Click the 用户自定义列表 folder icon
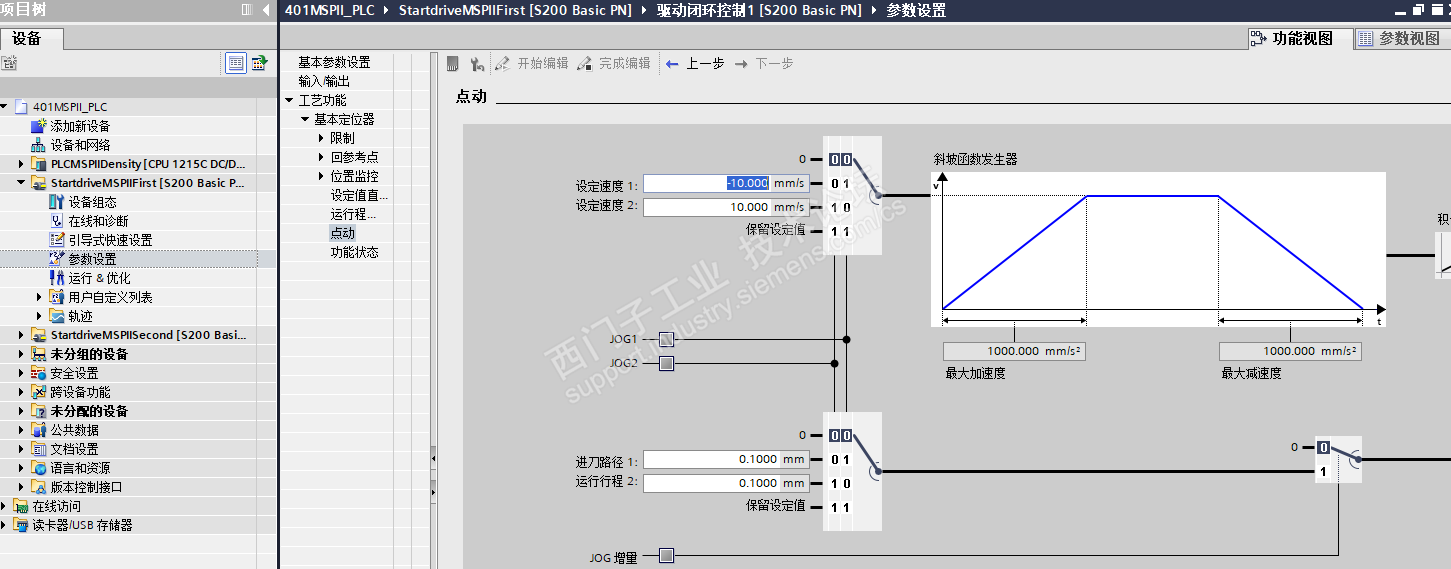 (57, 297)
